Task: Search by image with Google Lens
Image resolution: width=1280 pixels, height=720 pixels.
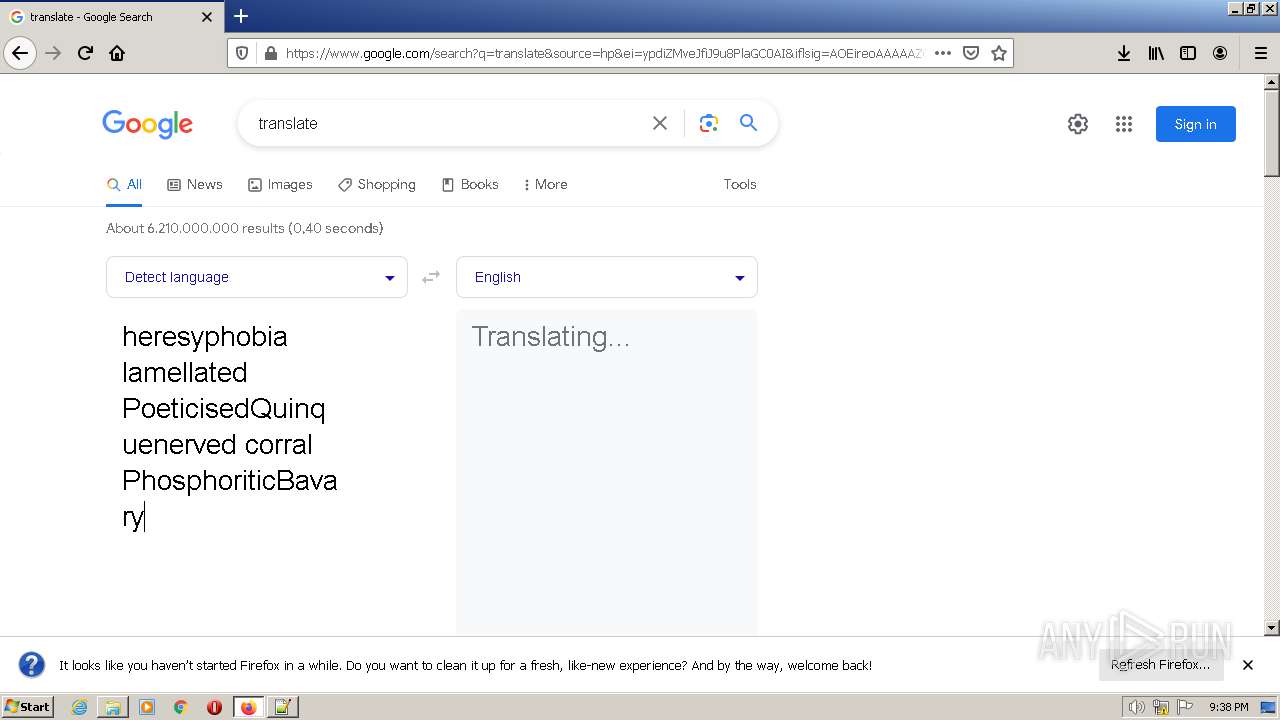Action: coord(709,123)
